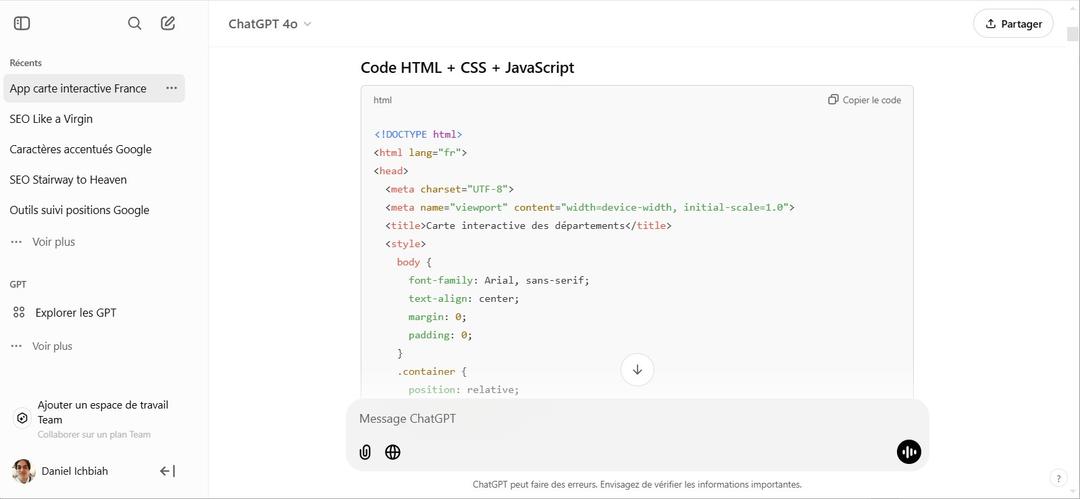The width and height of the screenshot is (1080, 499).
Task: Copy code with Copier le code
Action: [864, 100]
